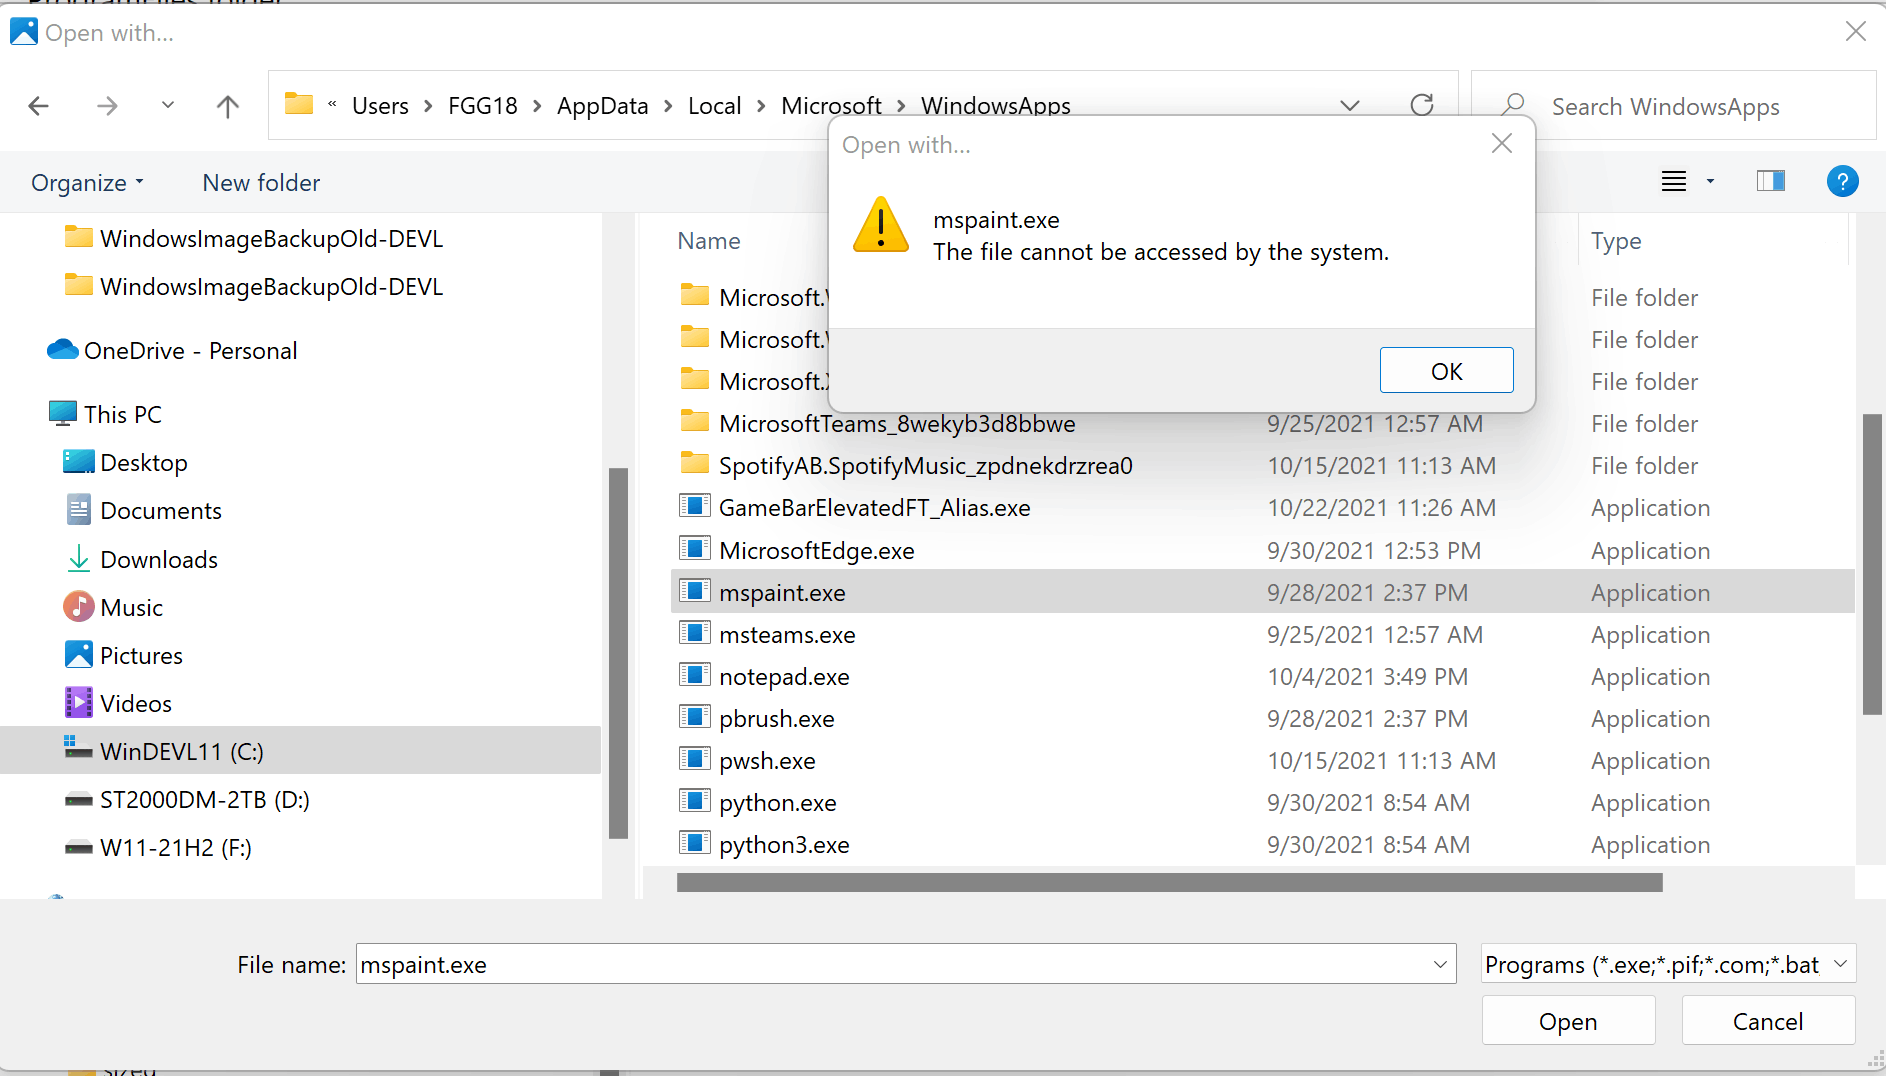Refresh the WindowsApps folder view

[1421, 105]
